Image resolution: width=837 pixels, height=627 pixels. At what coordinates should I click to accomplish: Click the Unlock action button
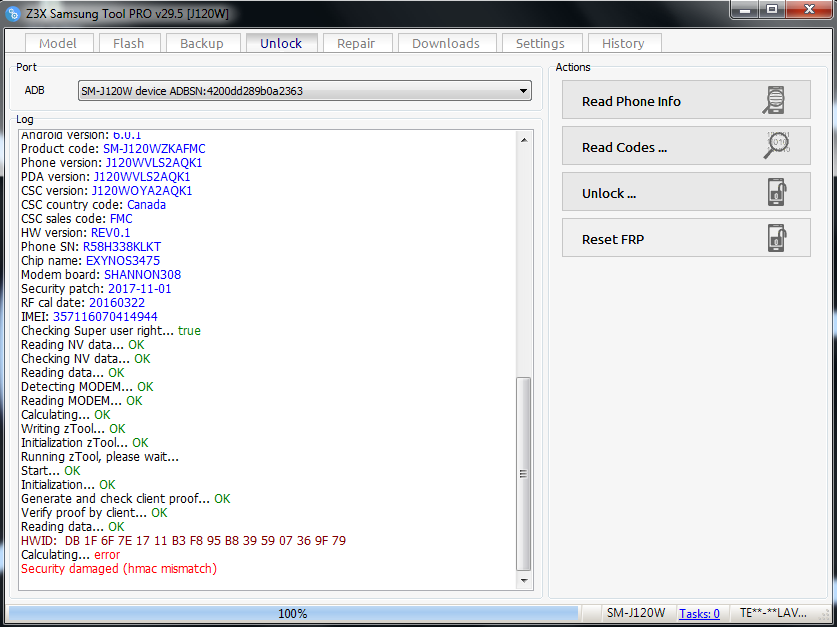point(686,192)
